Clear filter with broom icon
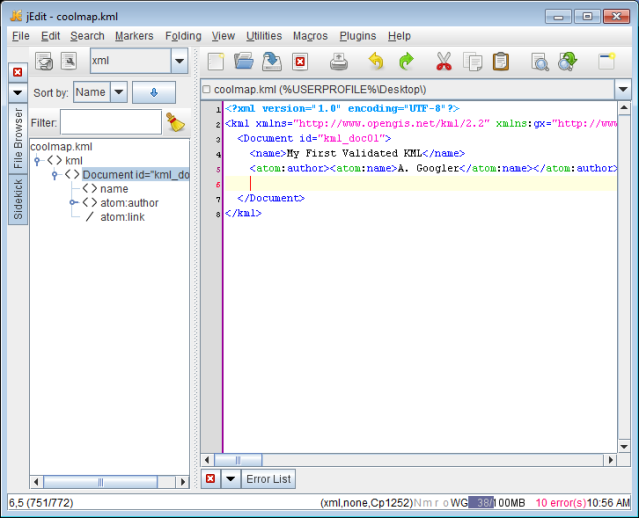This screenshot has height=518, width=639. (176, 122)
